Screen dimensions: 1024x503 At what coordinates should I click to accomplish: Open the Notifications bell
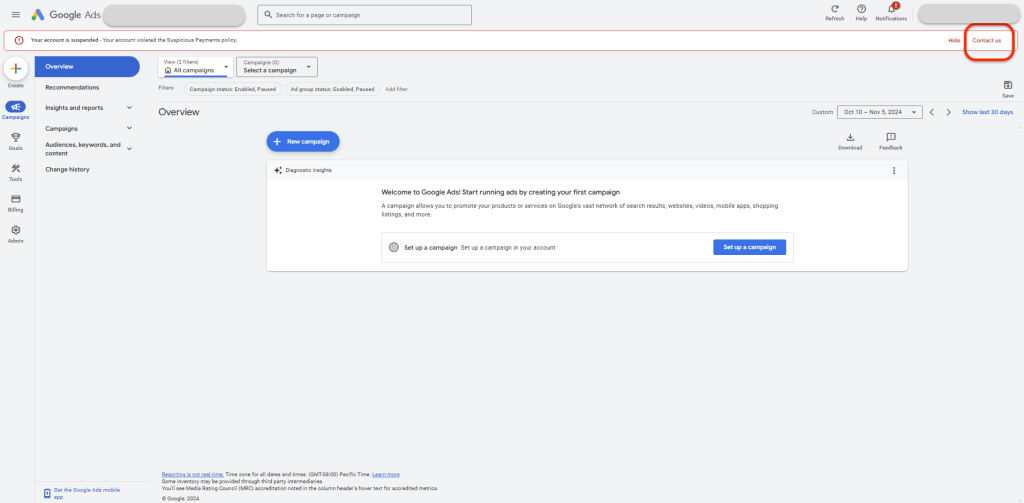click(x=890, y=10)
